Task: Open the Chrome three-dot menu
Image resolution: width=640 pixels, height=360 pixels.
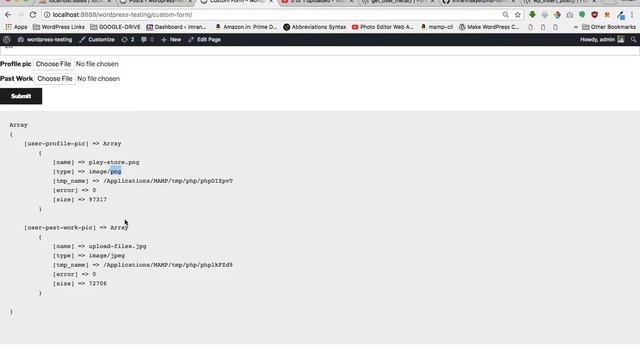Action: pyautogui.click(x=632, y=15)
